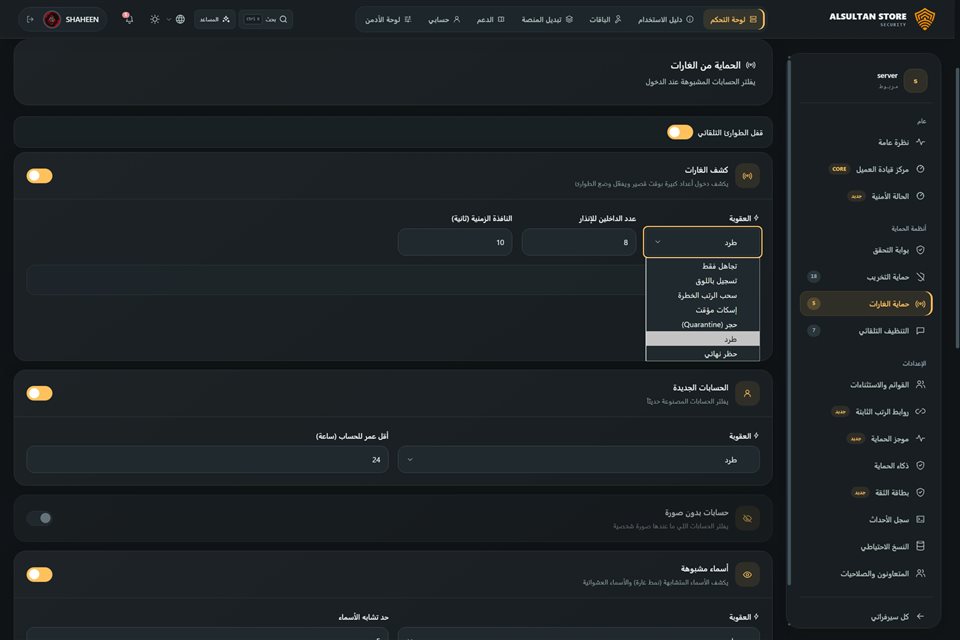The height and width of the screenshot is (640, 960).
Task: Open the language globe dropdown
Action: click(175, 20)
